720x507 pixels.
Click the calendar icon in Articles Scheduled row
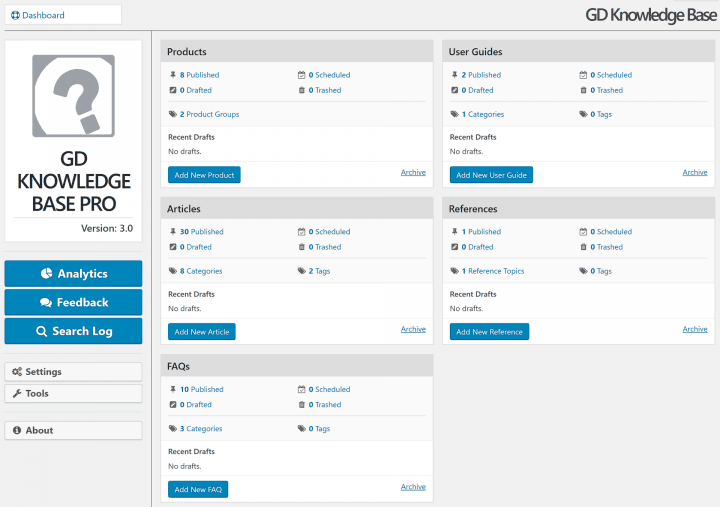pos(301,231)
